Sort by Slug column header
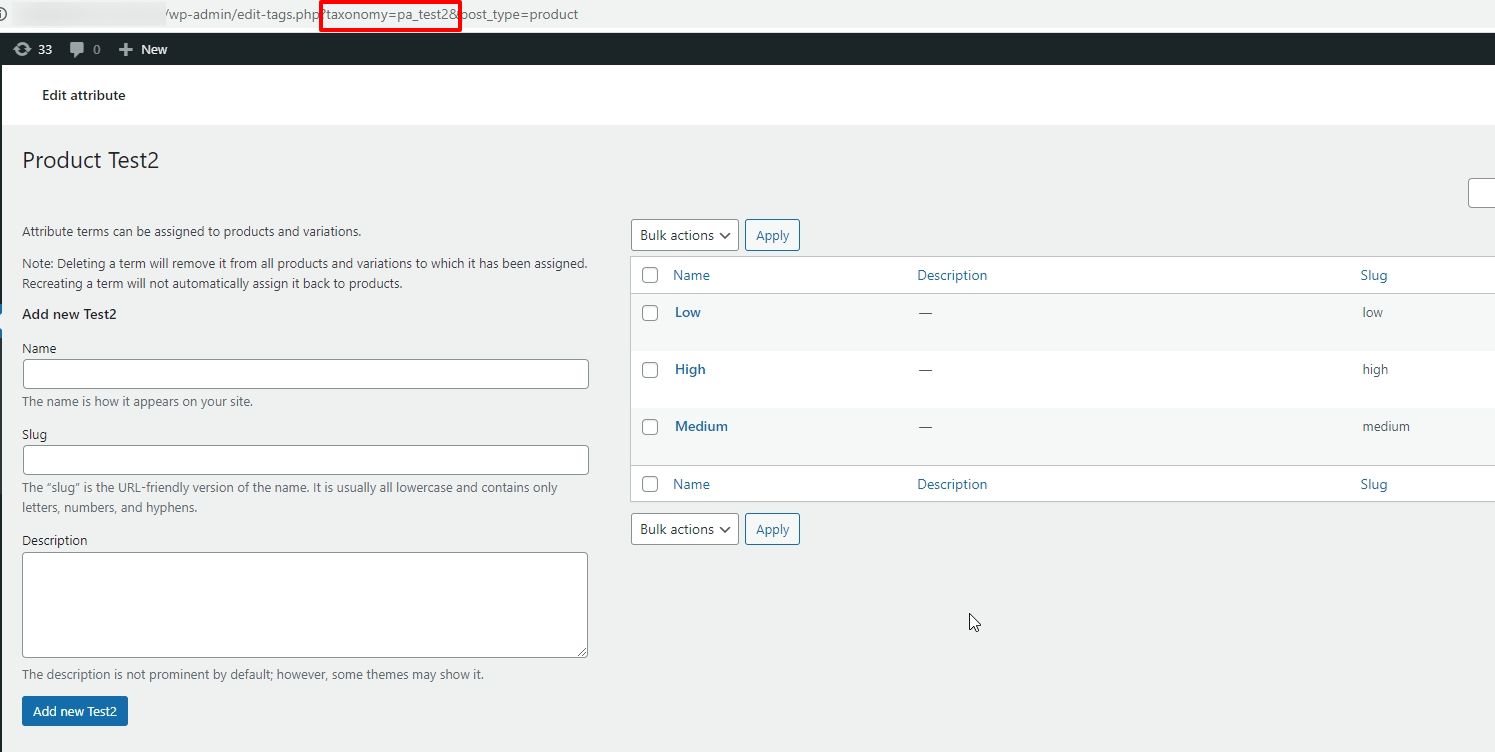 [1374, 275]
